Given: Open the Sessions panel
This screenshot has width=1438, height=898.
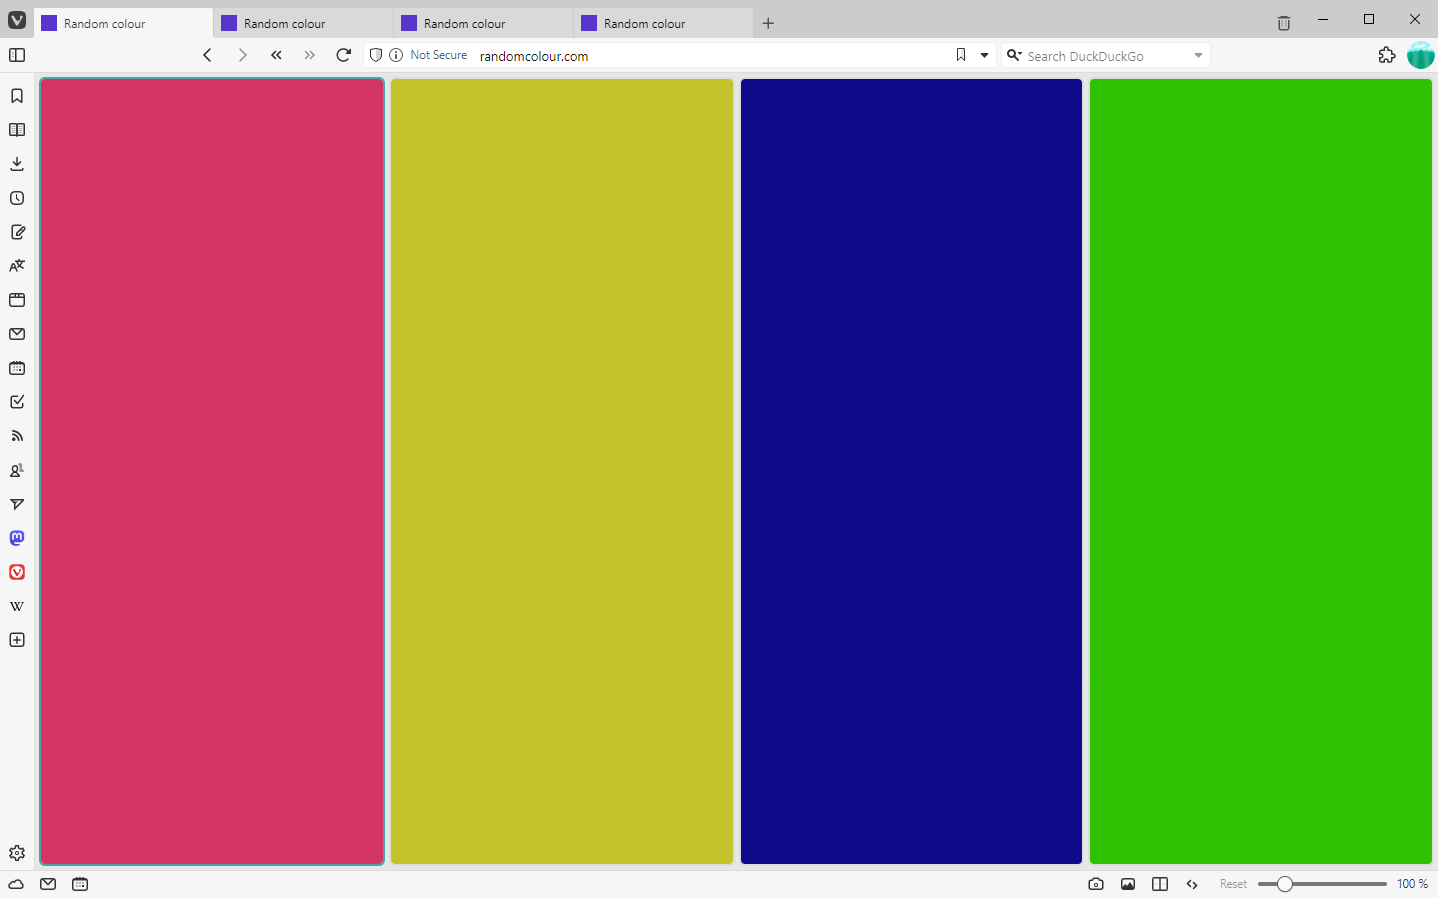Looking at the screenshot, I should tap(17, 504).
